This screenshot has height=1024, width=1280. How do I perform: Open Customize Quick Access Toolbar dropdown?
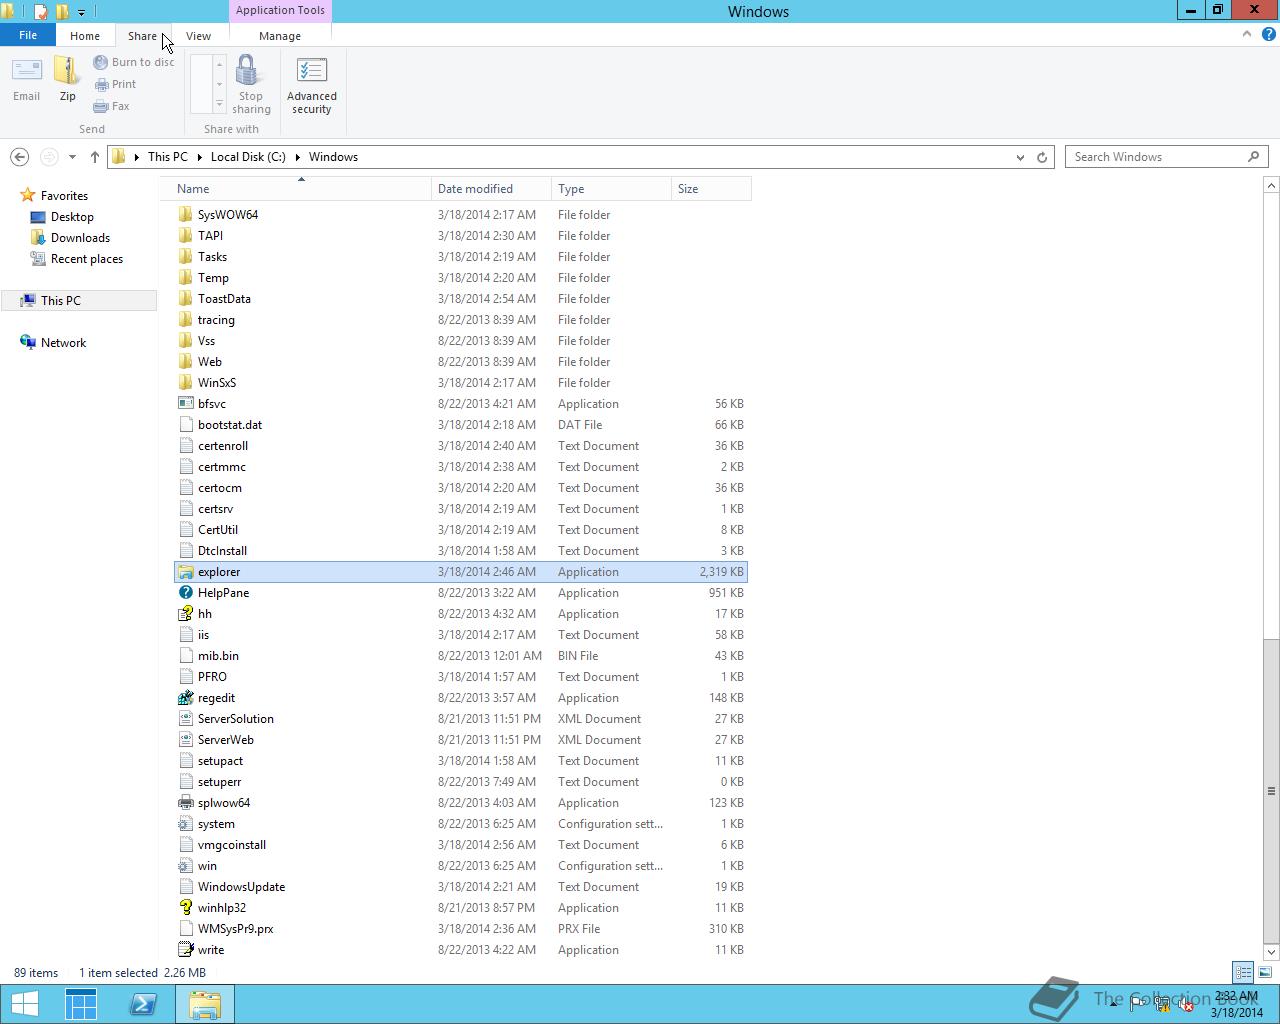82,12
